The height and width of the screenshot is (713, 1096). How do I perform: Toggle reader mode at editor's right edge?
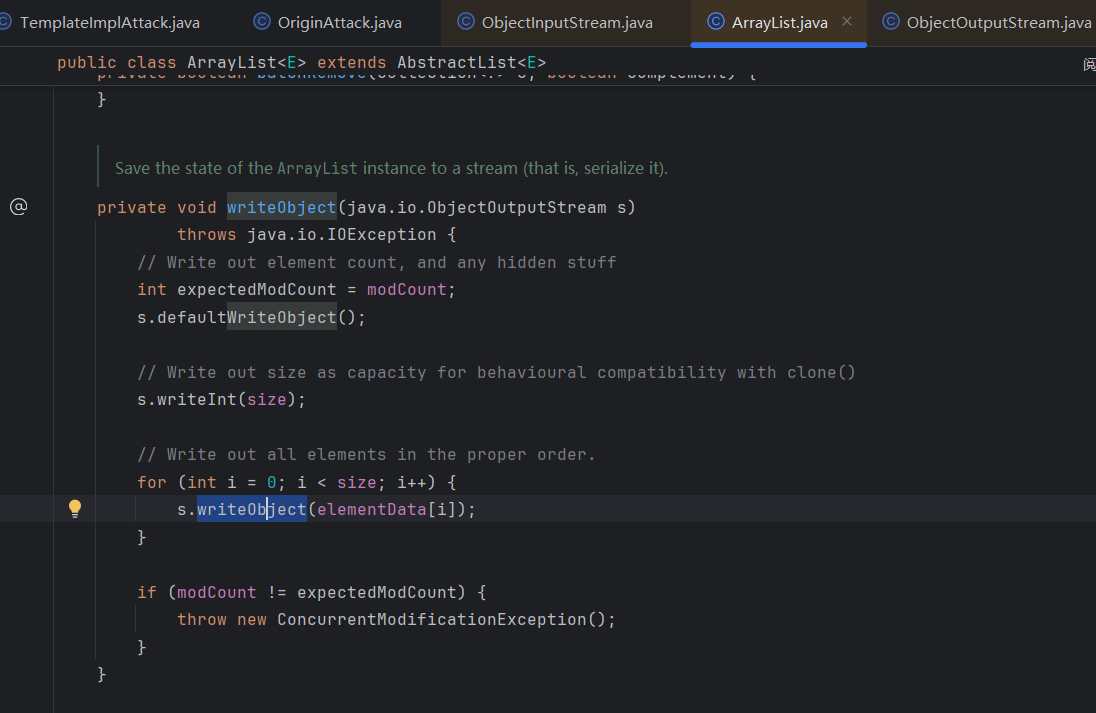[x=1088, y=64]
